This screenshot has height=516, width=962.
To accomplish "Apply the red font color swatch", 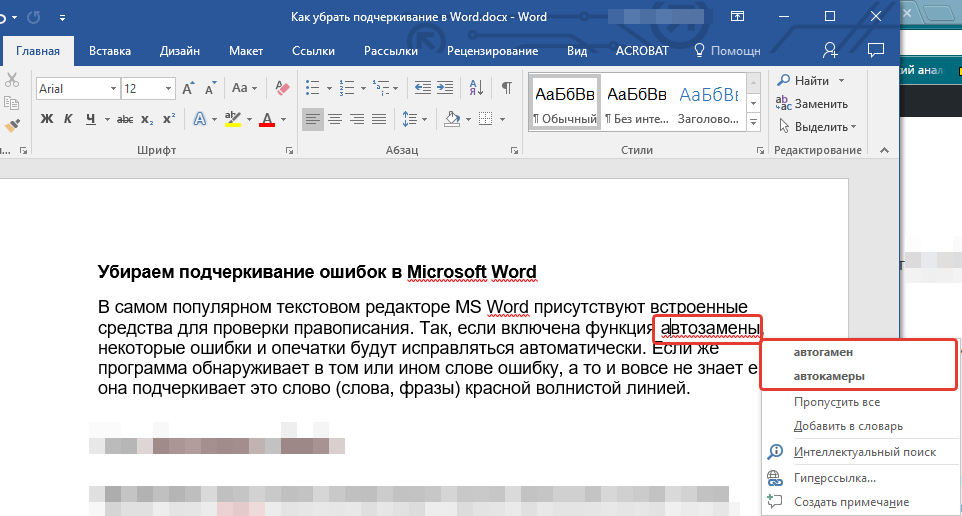I will [x=267, y=119].
